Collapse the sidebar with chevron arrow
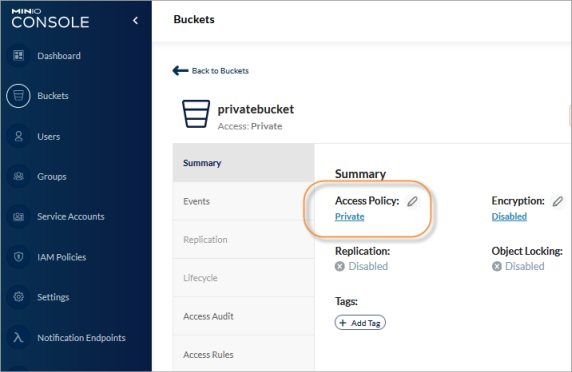 tap(135, 20)
